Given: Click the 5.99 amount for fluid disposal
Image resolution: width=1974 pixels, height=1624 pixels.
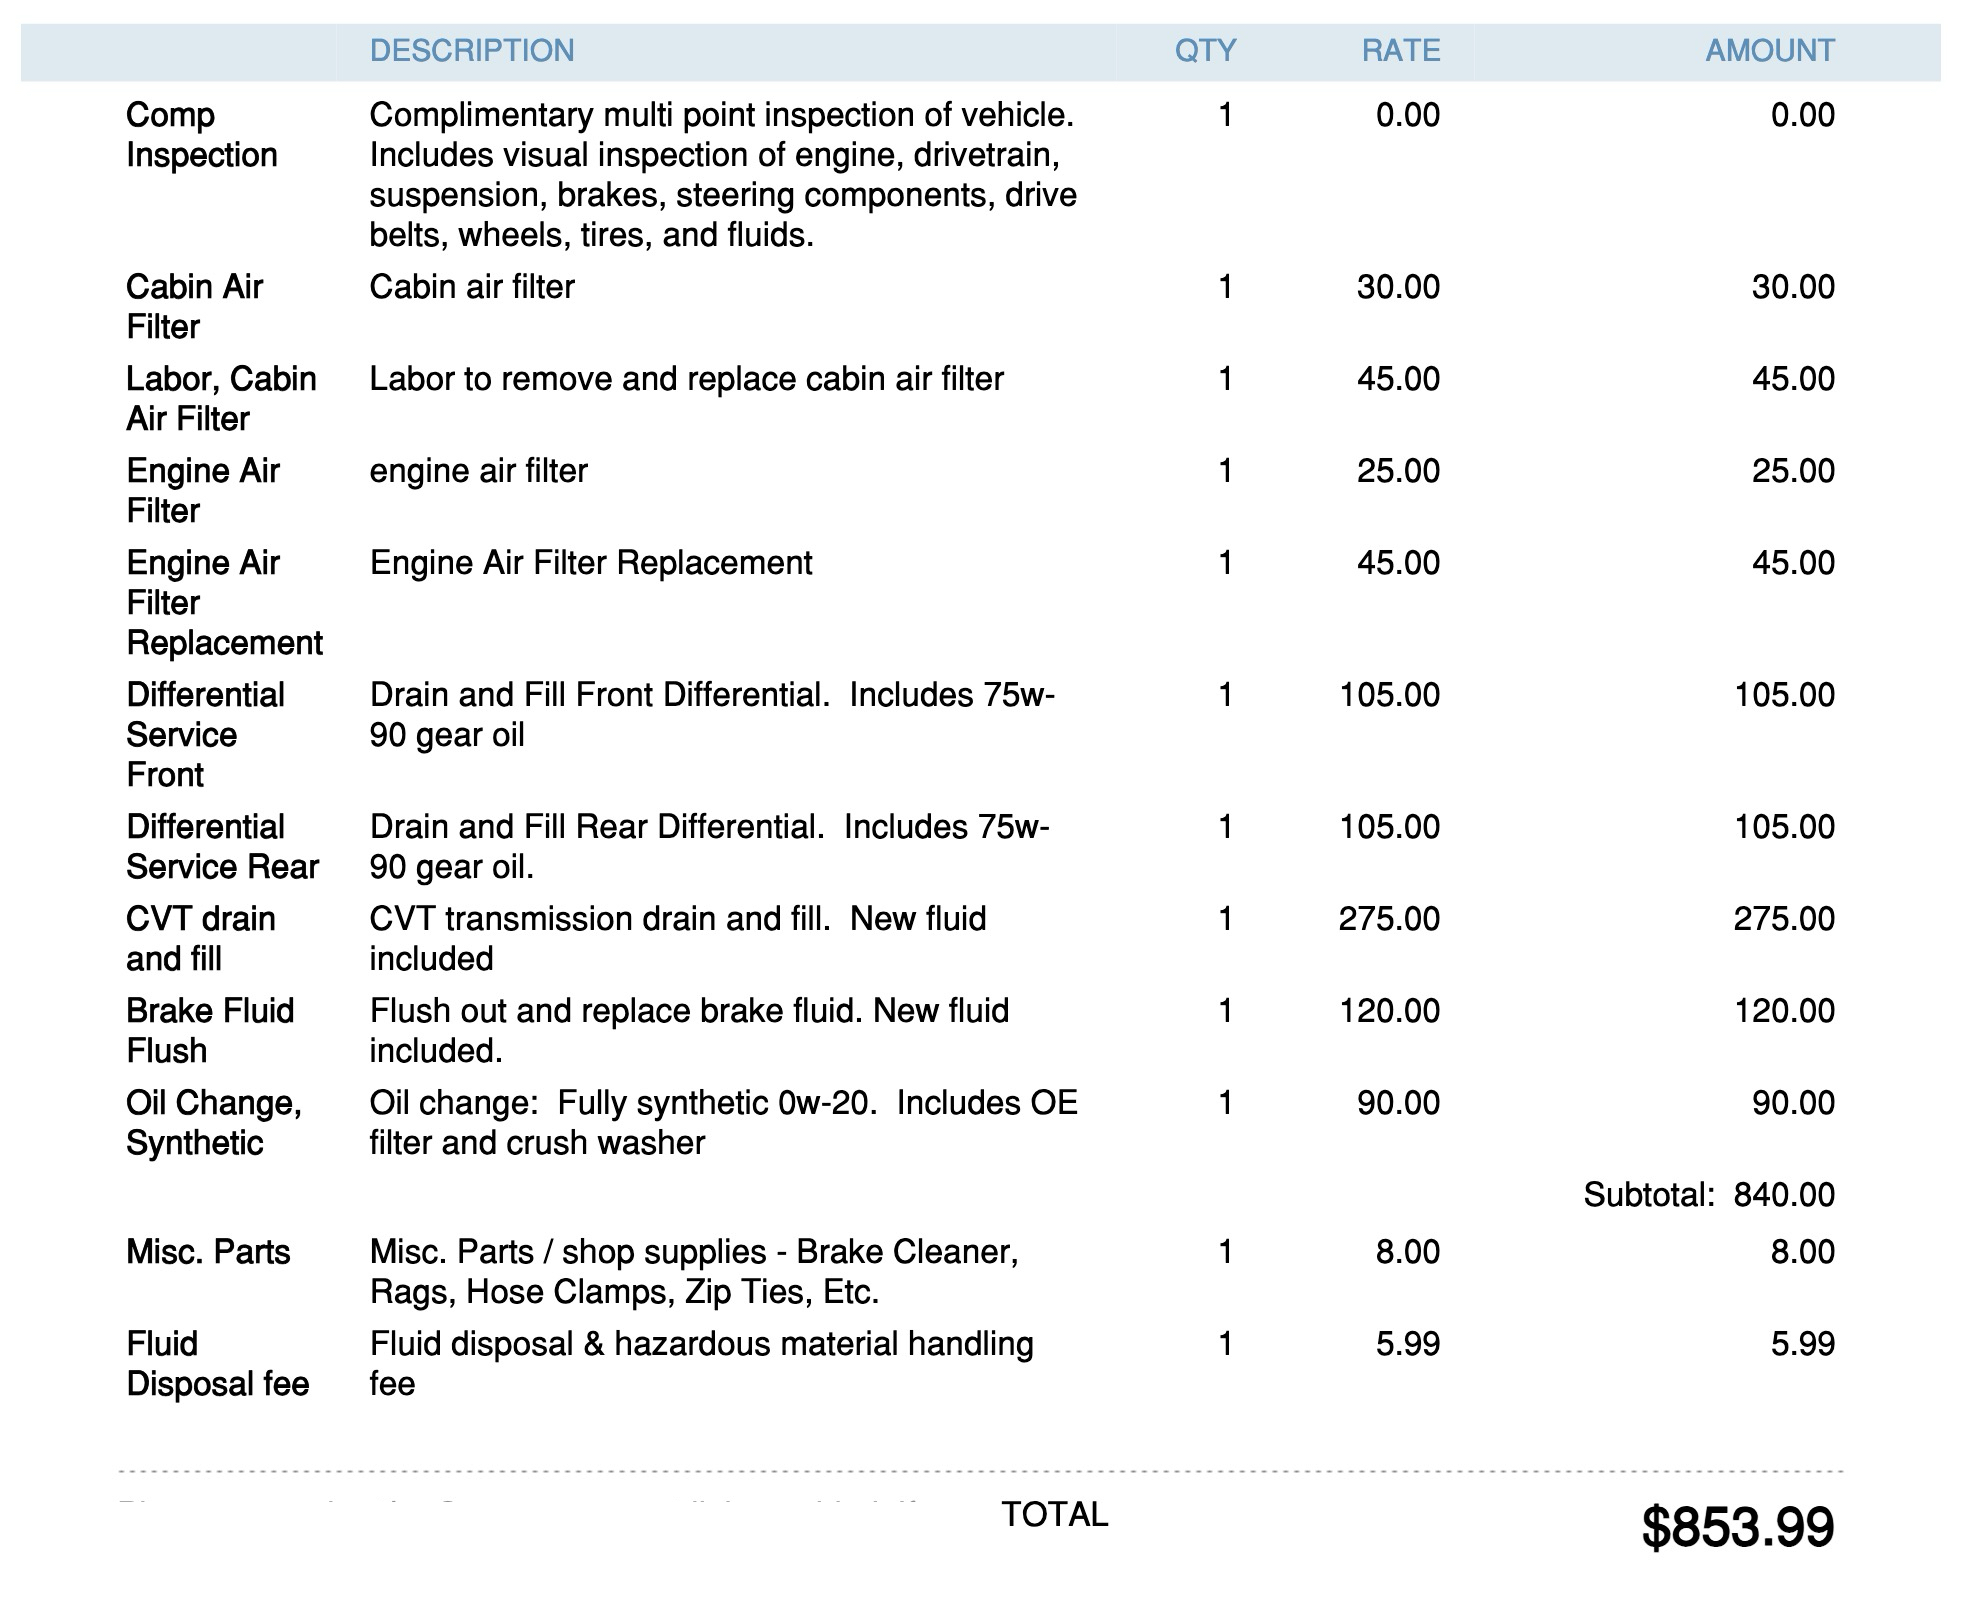Looking at the screenshot, I should click(1802, 1344).
